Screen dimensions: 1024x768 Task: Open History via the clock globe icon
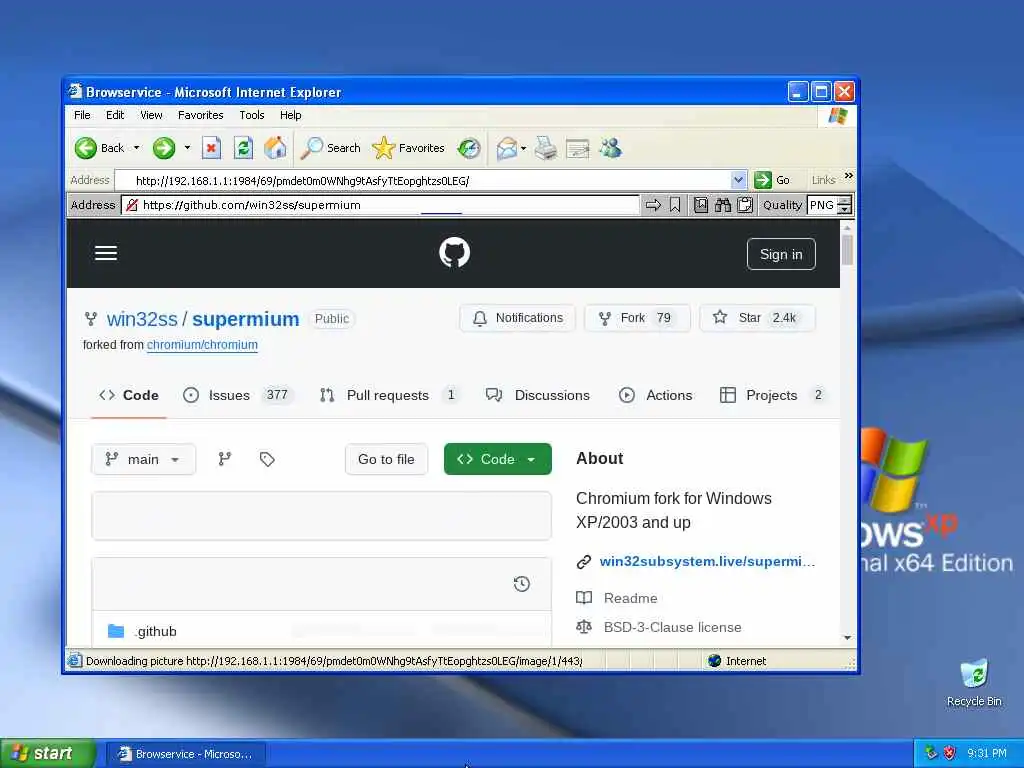click(x=469, y=148)
